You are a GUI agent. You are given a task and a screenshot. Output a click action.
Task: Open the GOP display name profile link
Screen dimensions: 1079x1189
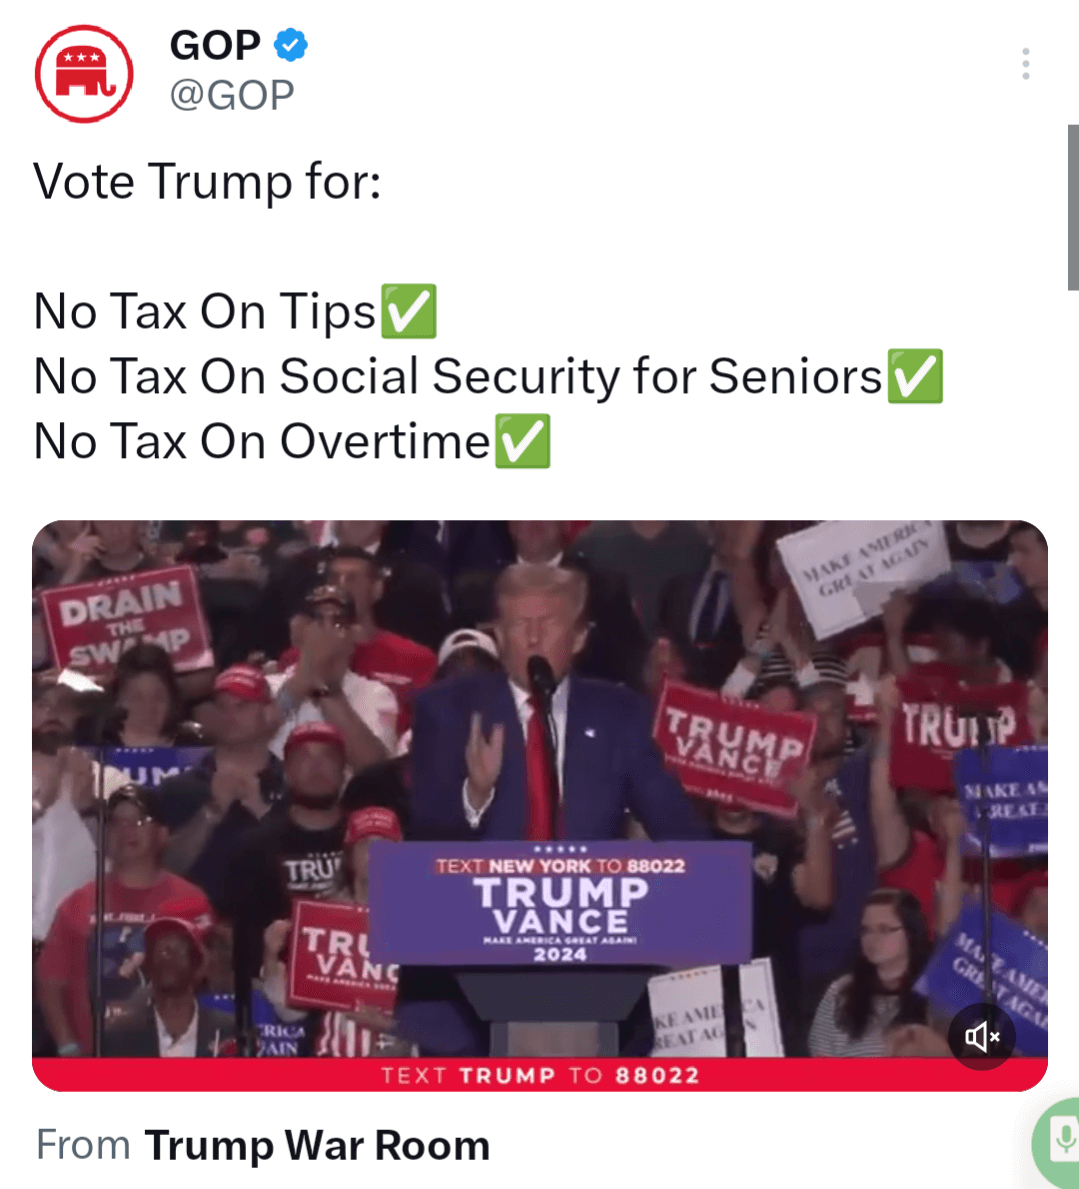coord(215,45)
